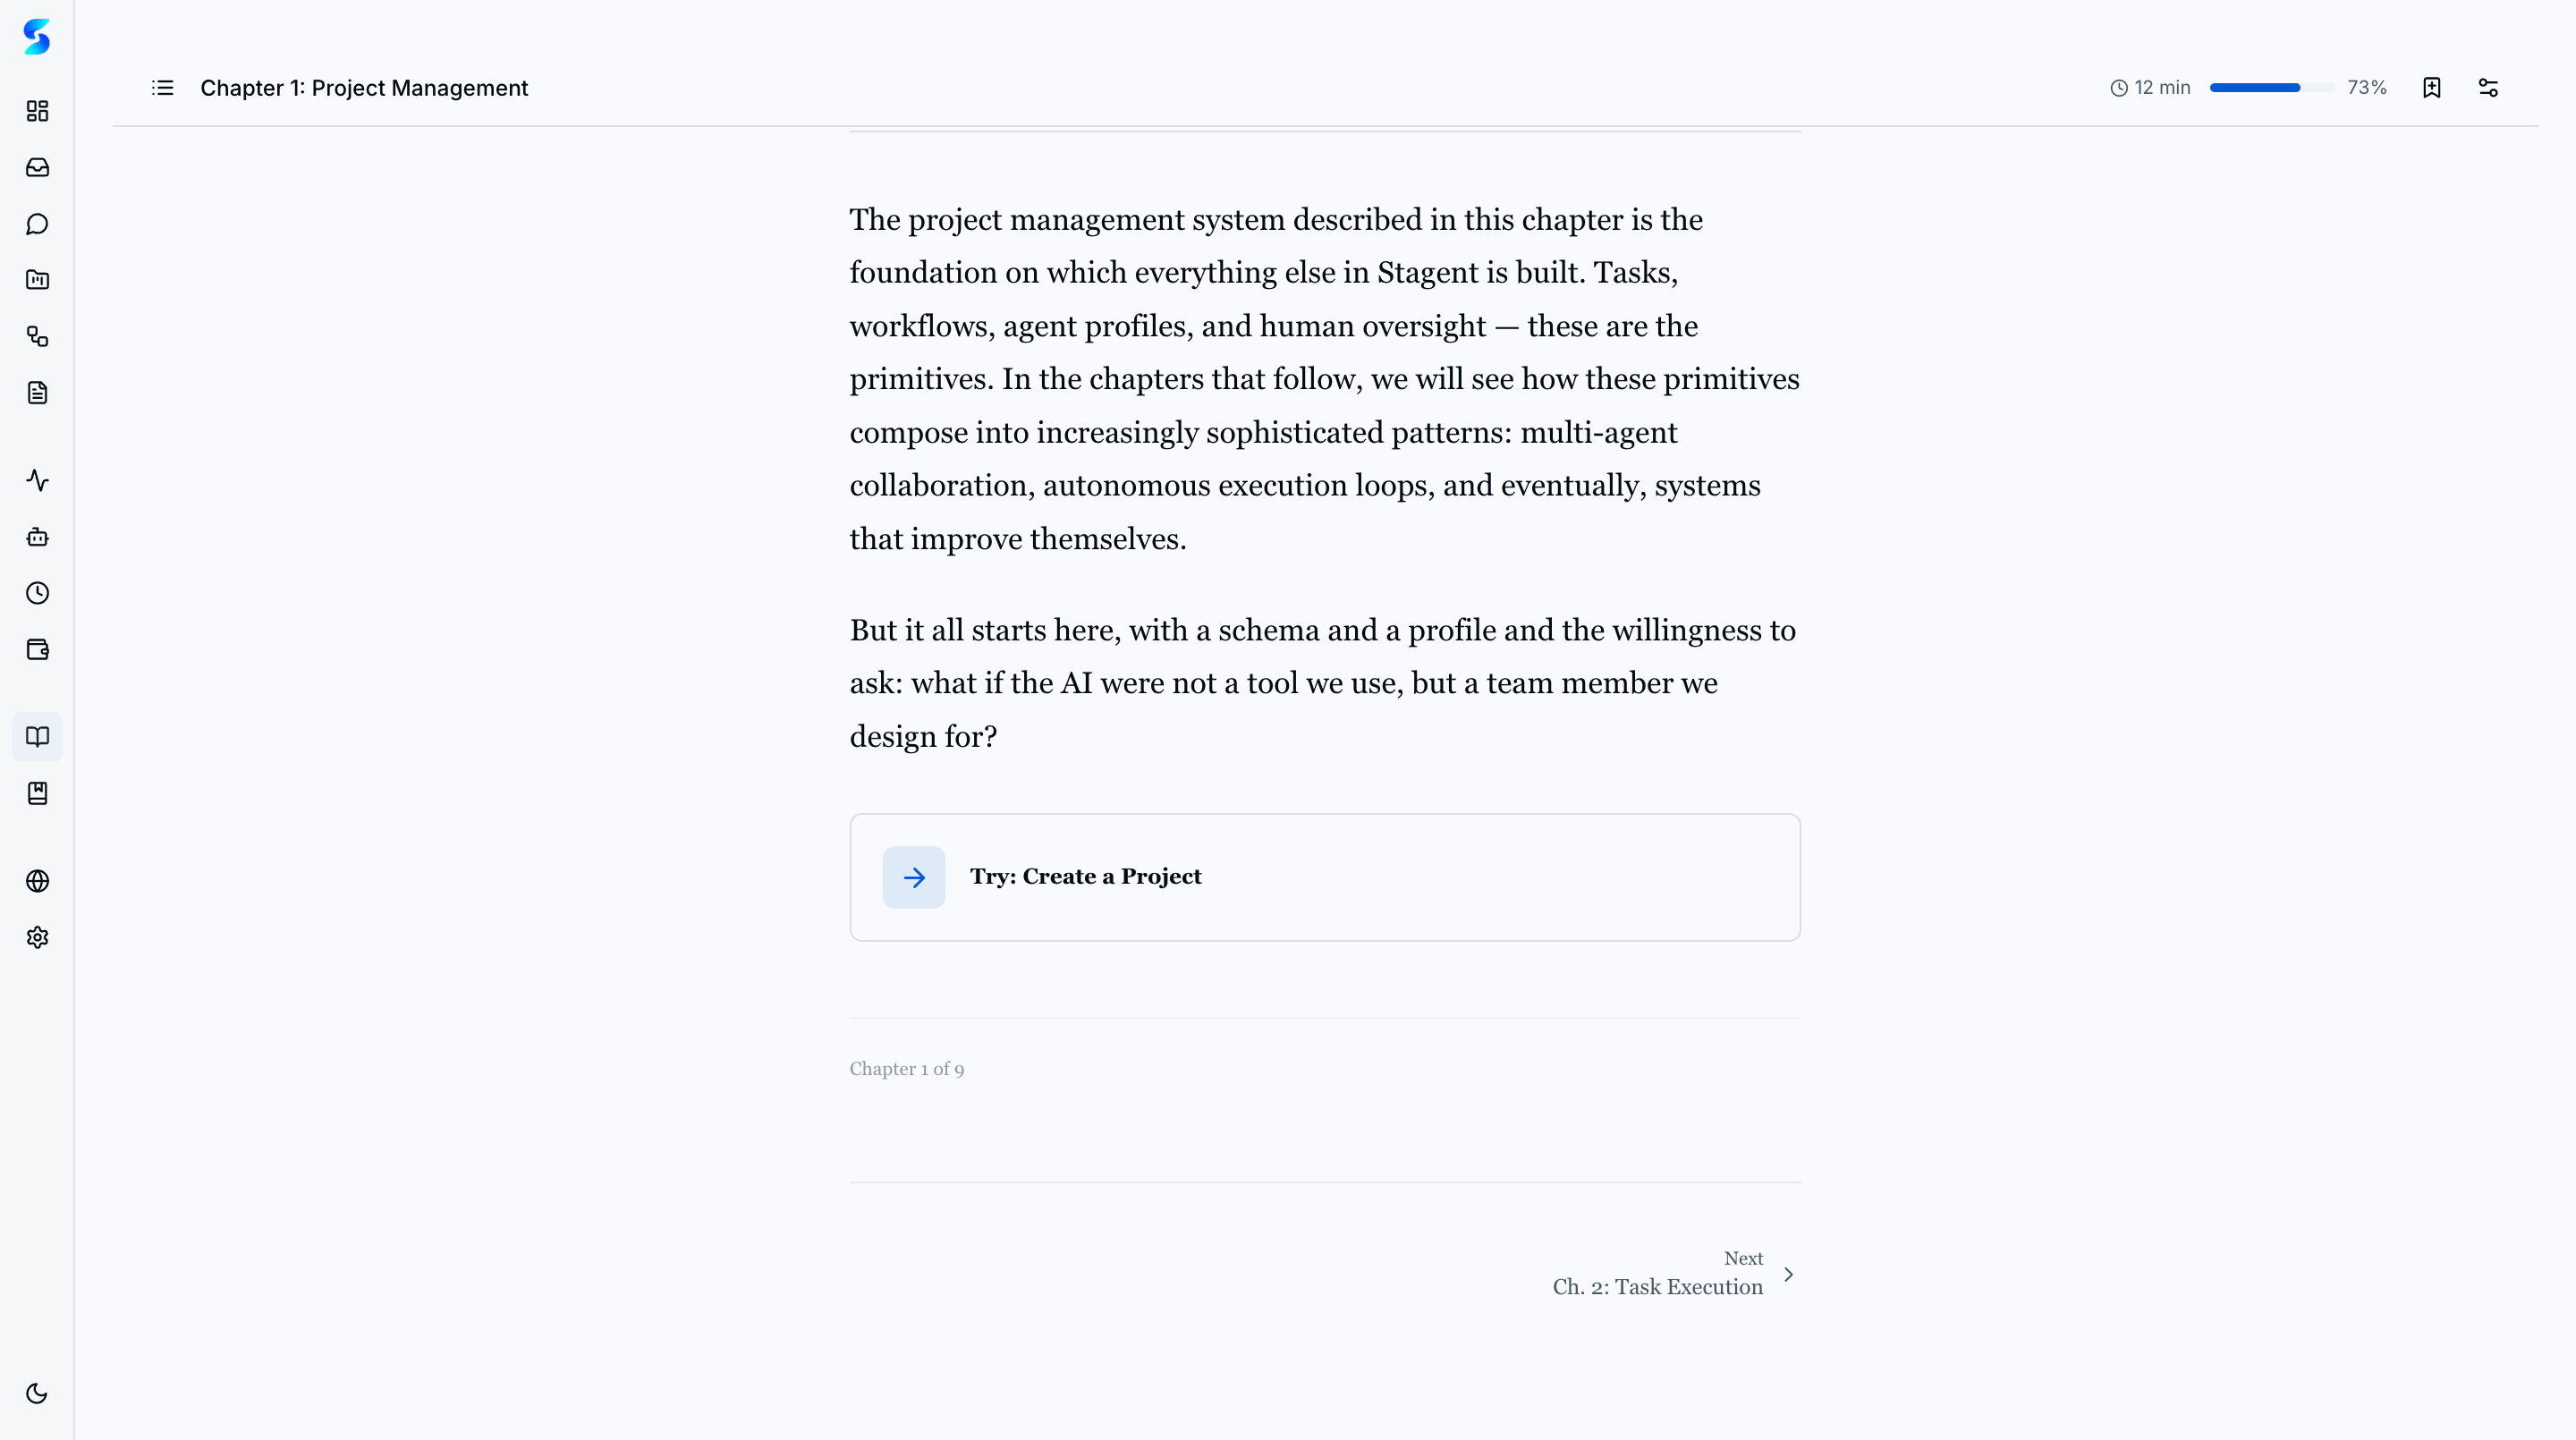Viewport: 2576px width, 1440px height.
Task: Open the chat conversations panel
Action: tap(37, 224)
